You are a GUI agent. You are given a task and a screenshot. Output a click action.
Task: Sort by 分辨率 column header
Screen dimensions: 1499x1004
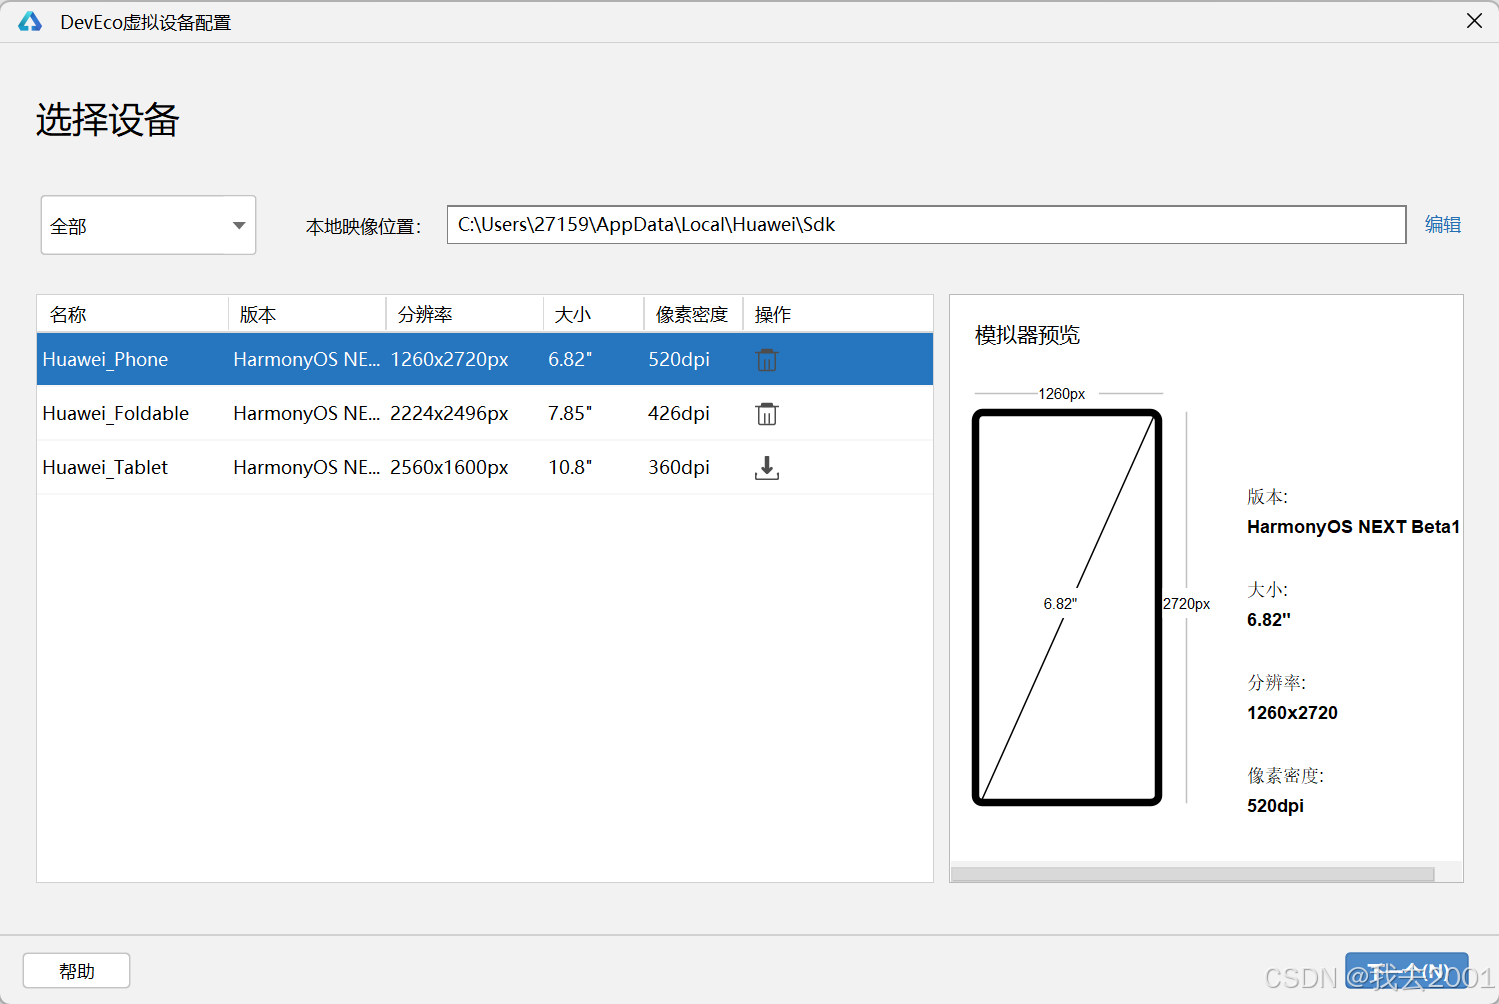[465, 314]
